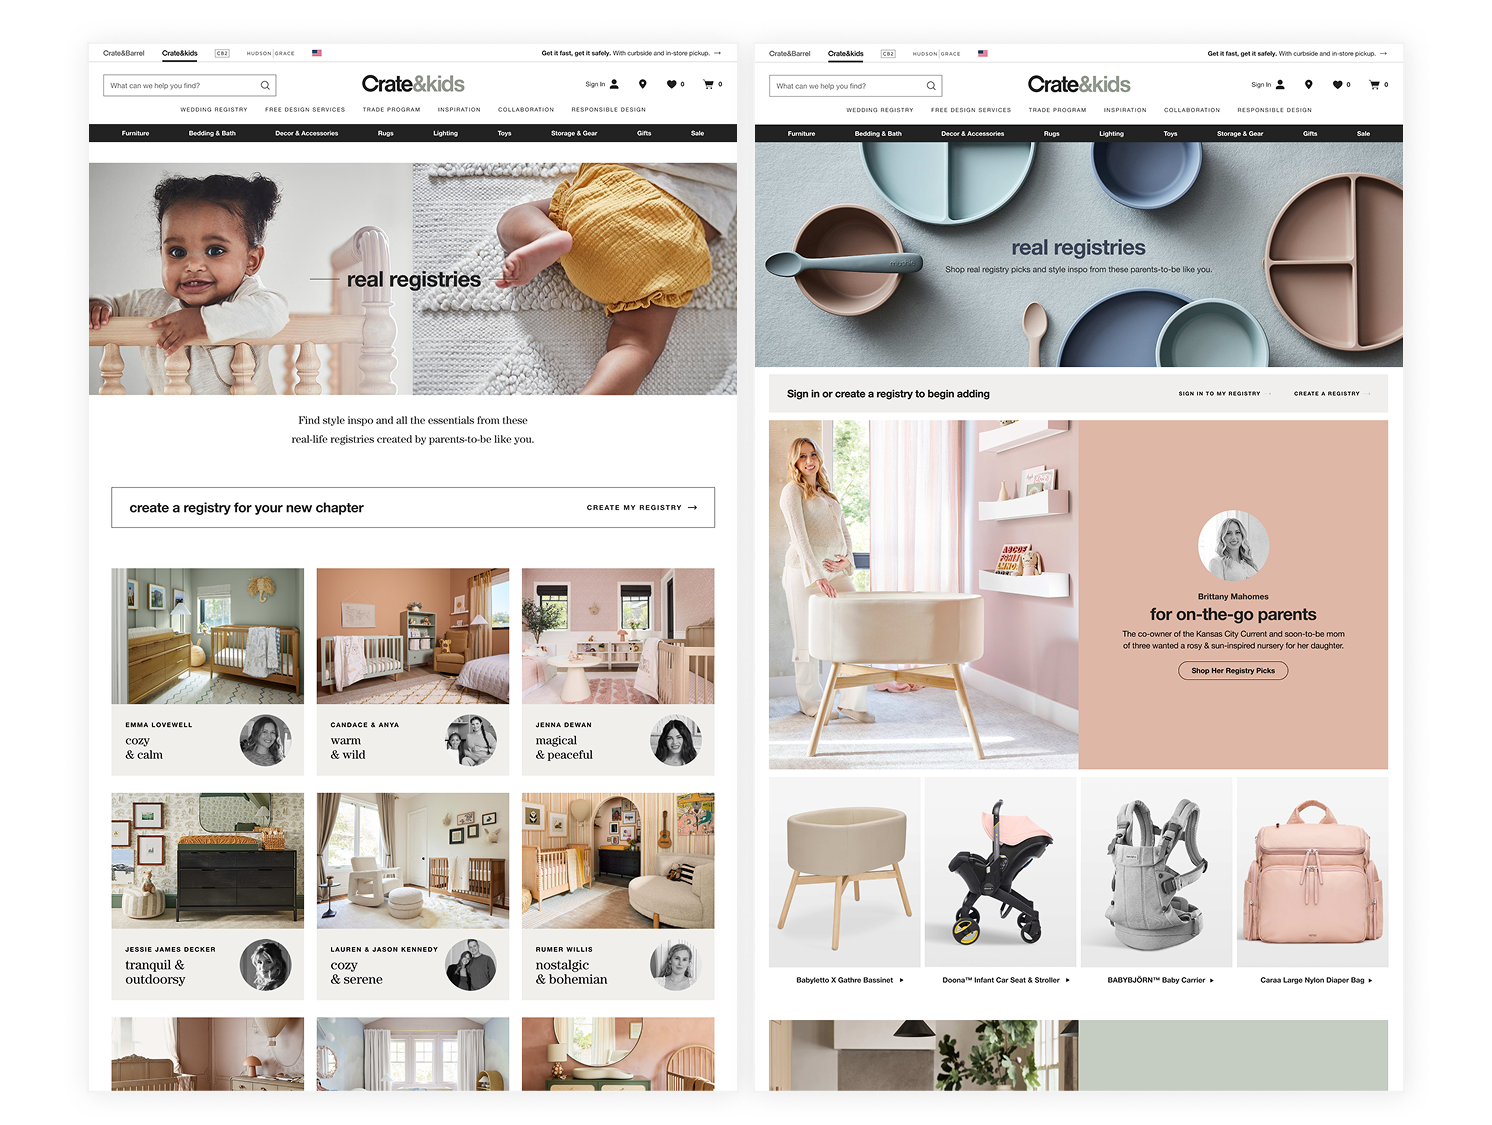Open Furniture menu in the left page
This screenshot has width=1492, height=1125.
click(135, 133)
